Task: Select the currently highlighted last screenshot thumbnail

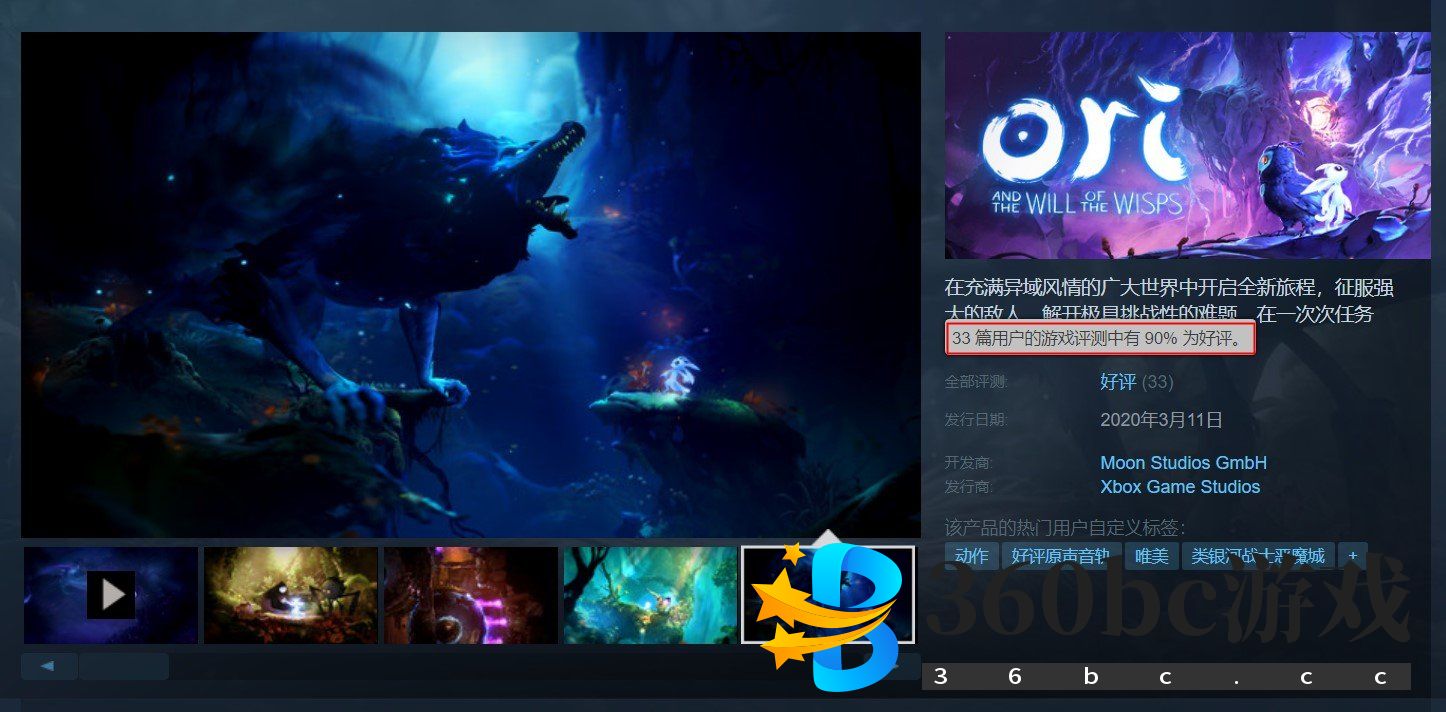Action: 828,594
